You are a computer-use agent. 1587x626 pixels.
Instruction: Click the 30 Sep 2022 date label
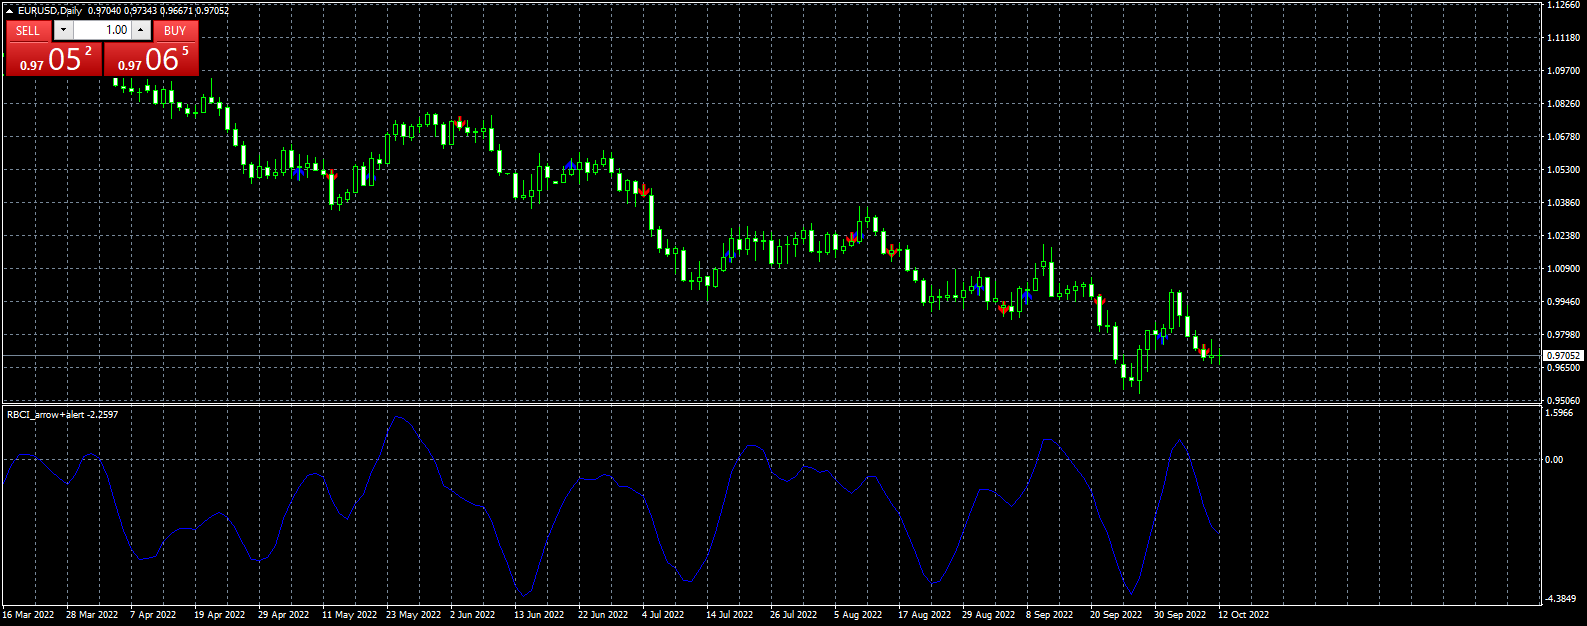[1181, 615]
